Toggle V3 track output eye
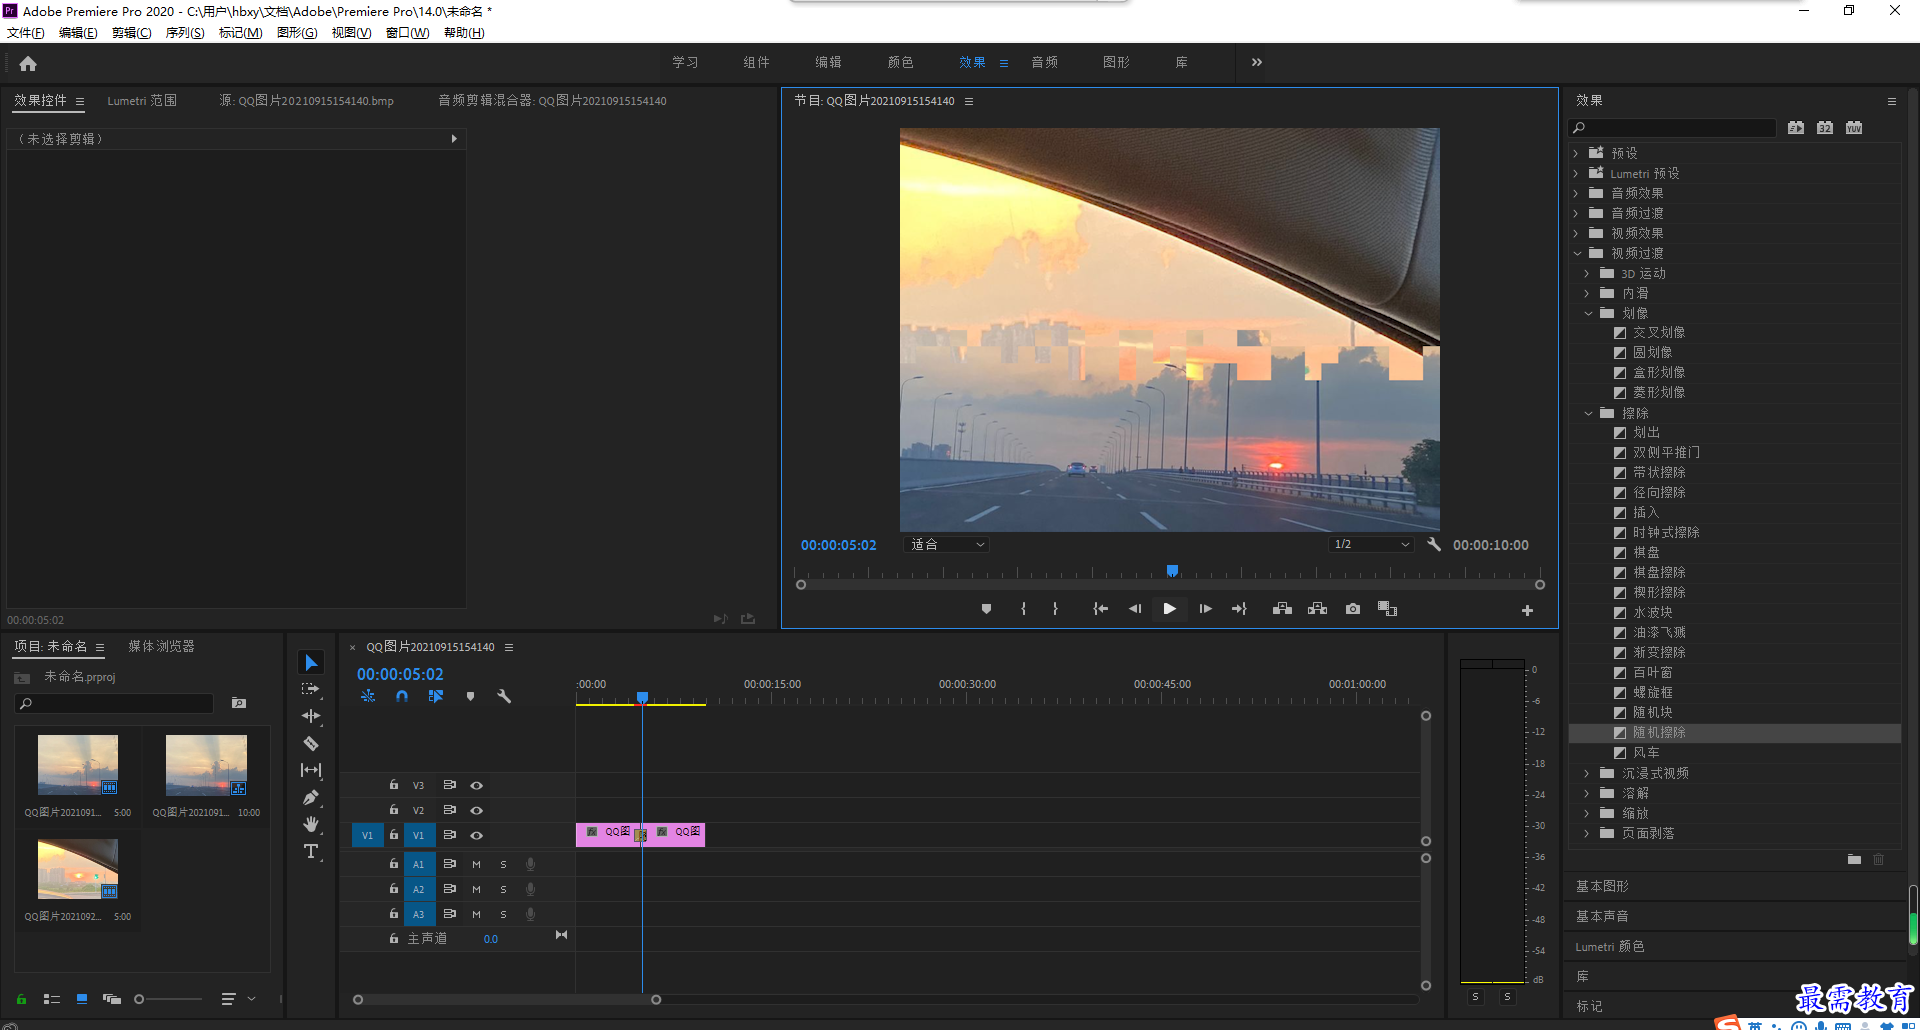 point(477,785)
